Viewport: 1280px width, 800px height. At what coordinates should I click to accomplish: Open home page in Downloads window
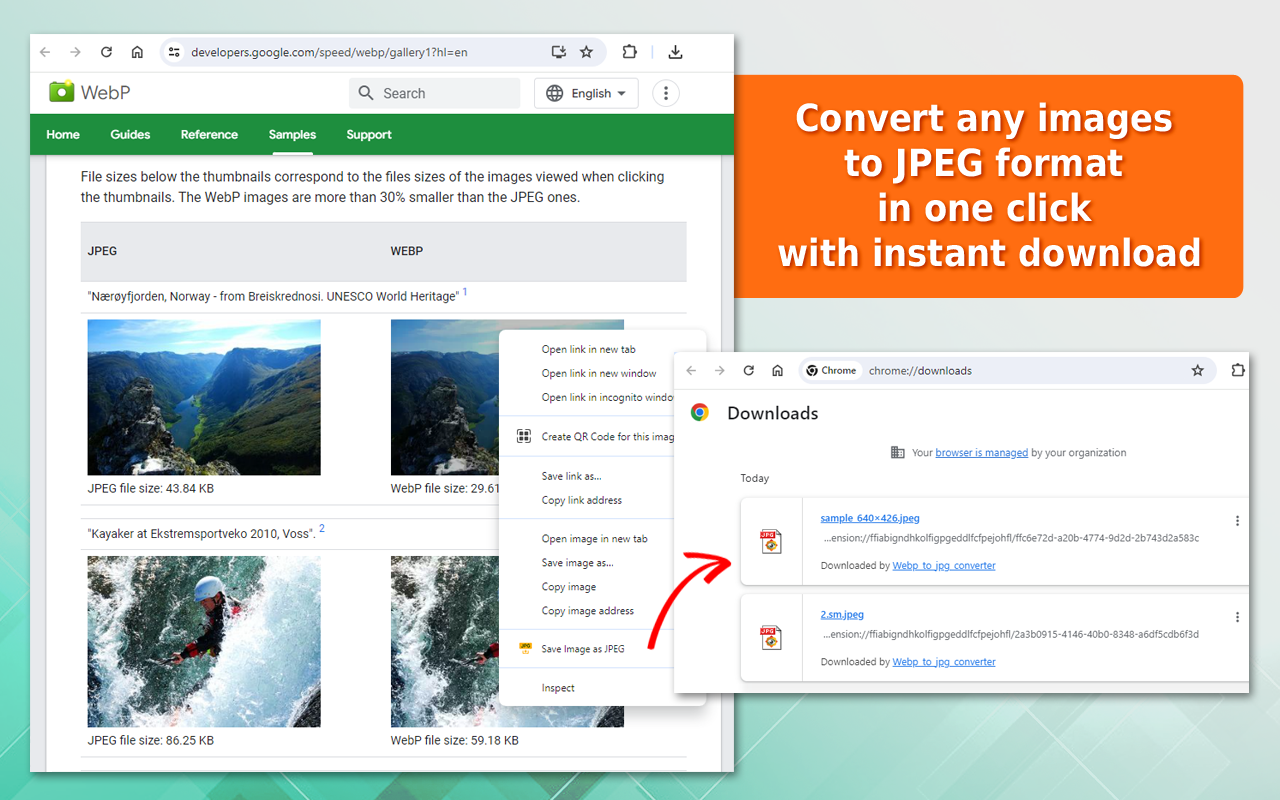[777, 370]
